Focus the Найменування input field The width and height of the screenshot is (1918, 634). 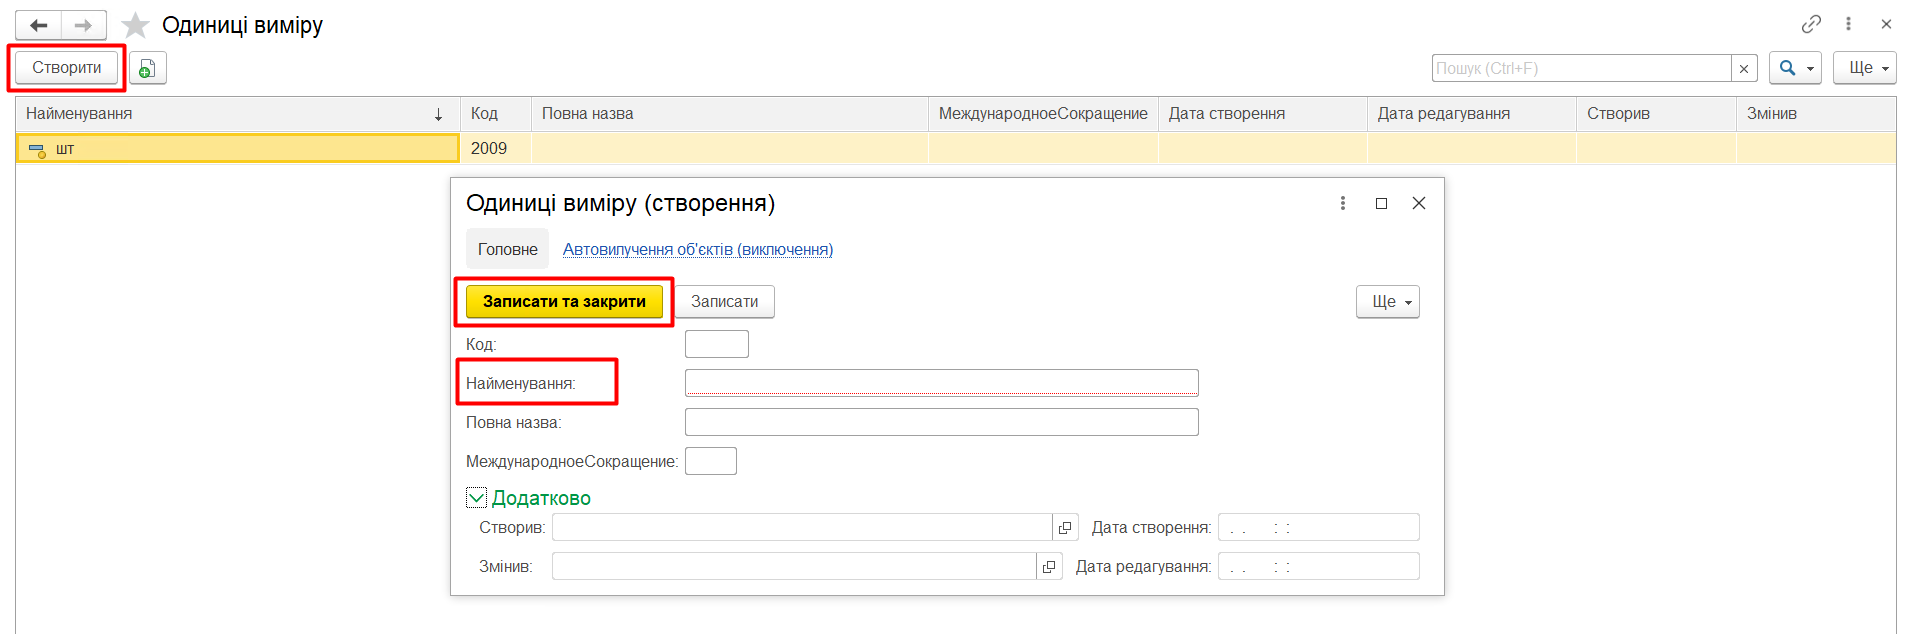click(x=940, y=383)
